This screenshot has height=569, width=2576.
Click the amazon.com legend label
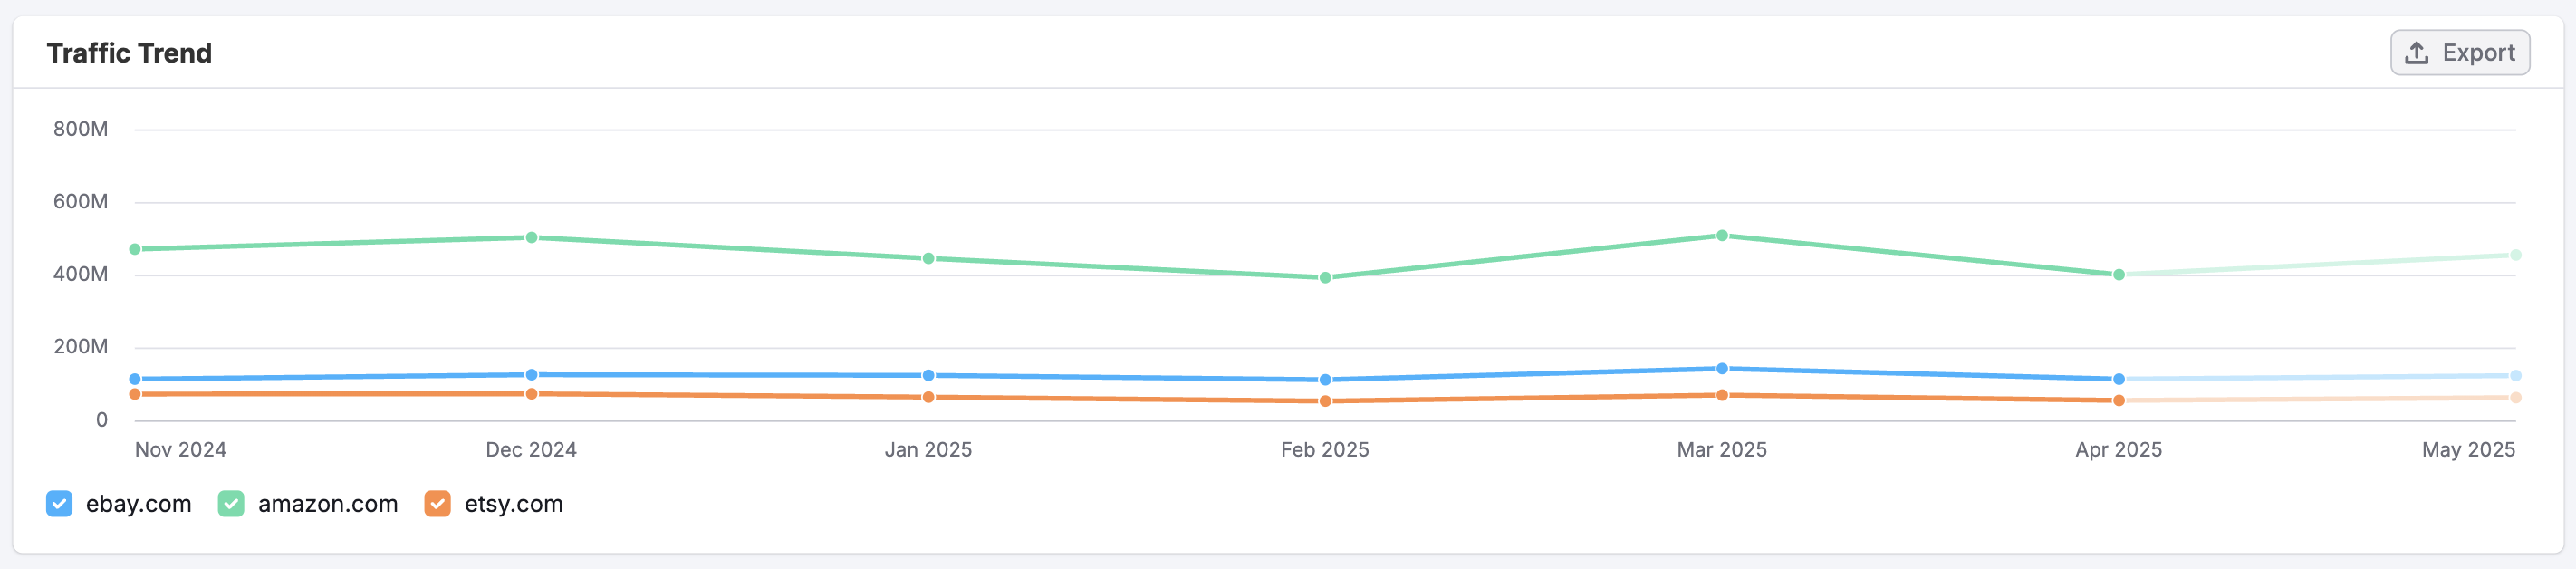pos(327,504)
